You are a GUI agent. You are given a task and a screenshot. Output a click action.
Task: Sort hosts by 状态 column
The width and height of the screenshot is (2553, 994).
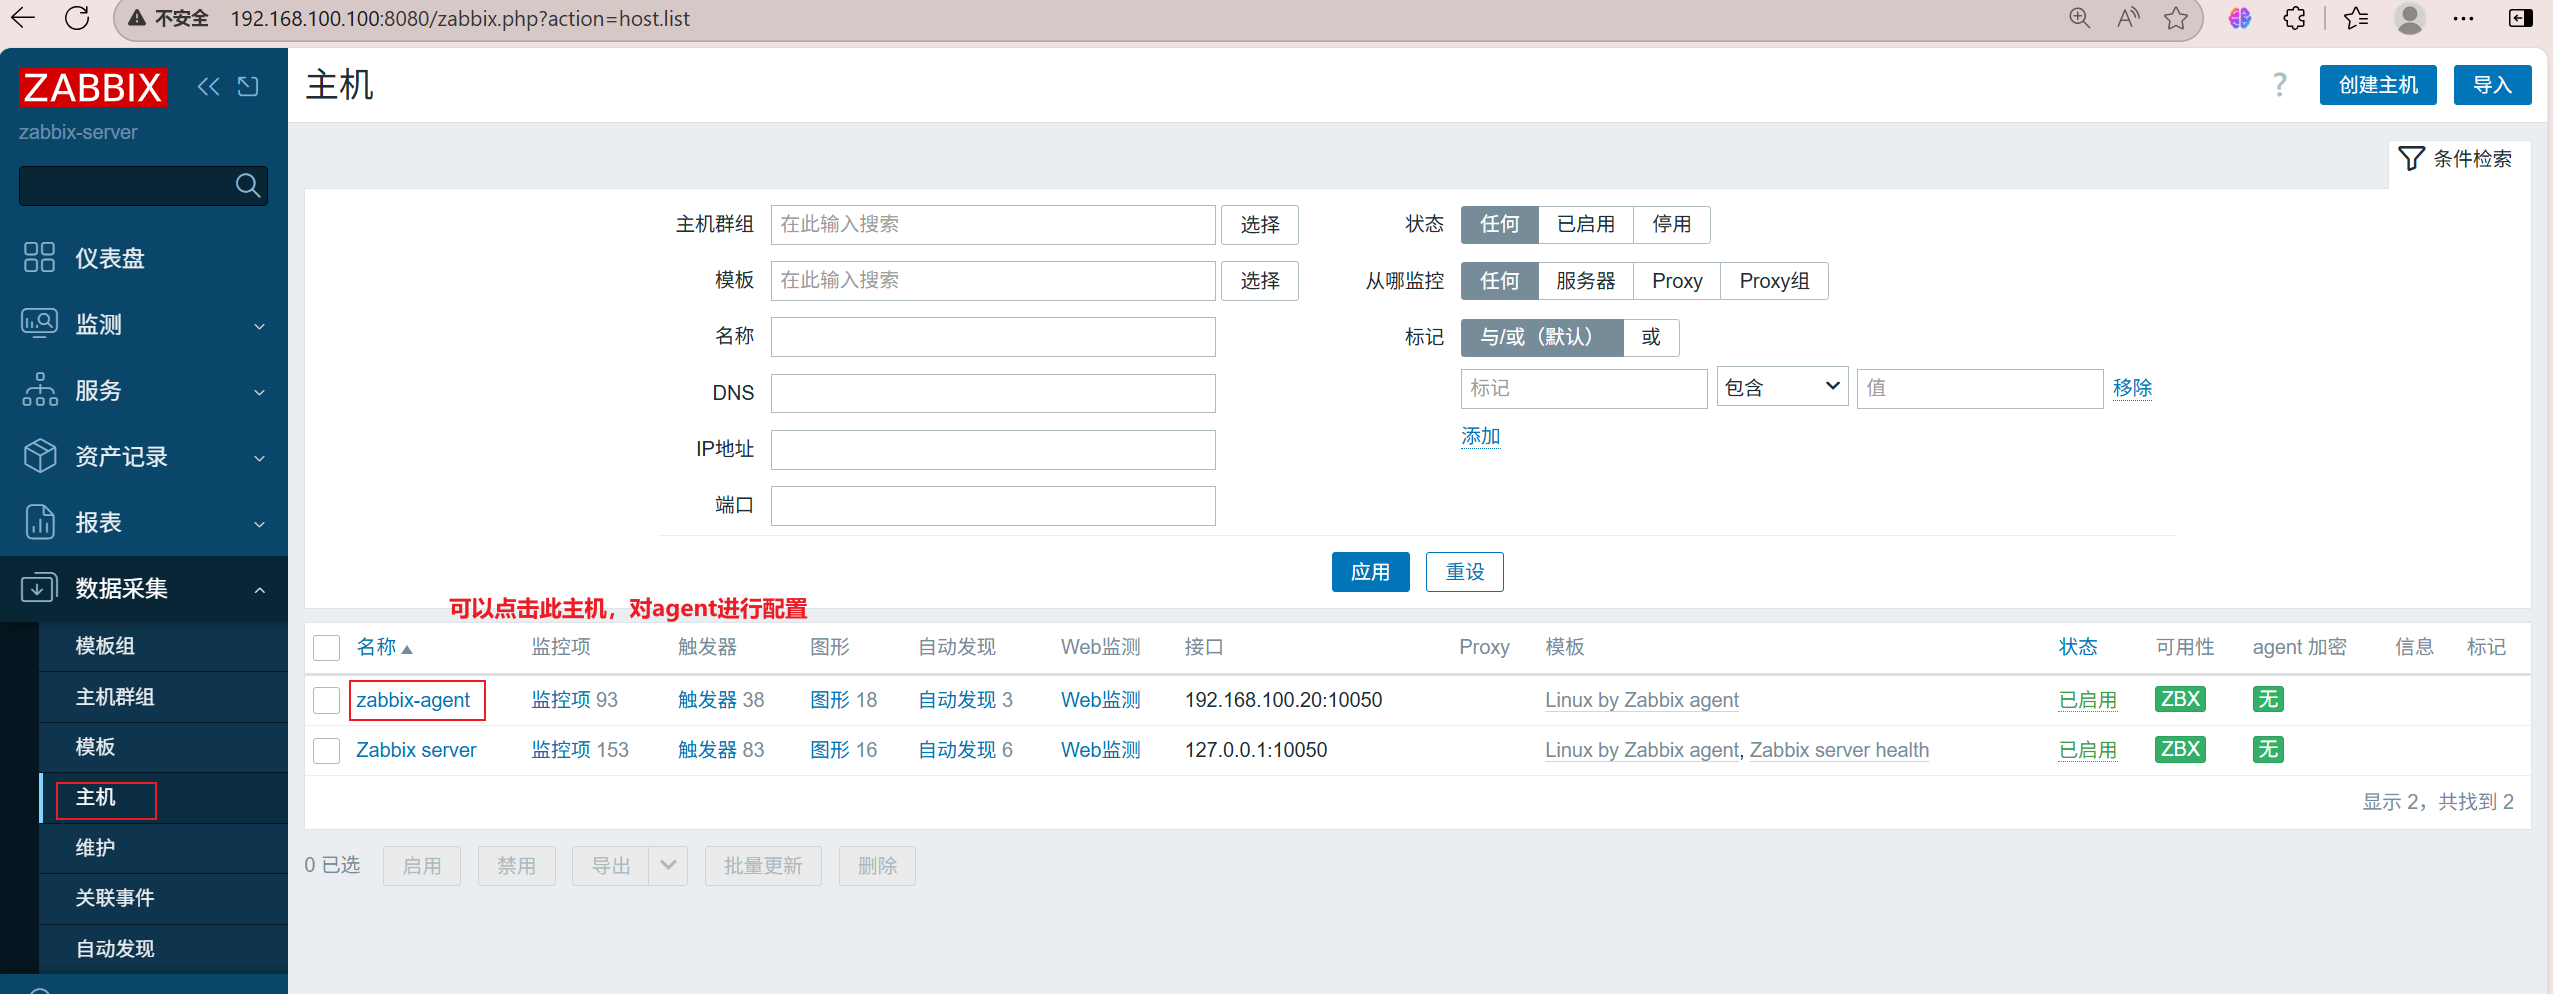tap(2078, 647)
